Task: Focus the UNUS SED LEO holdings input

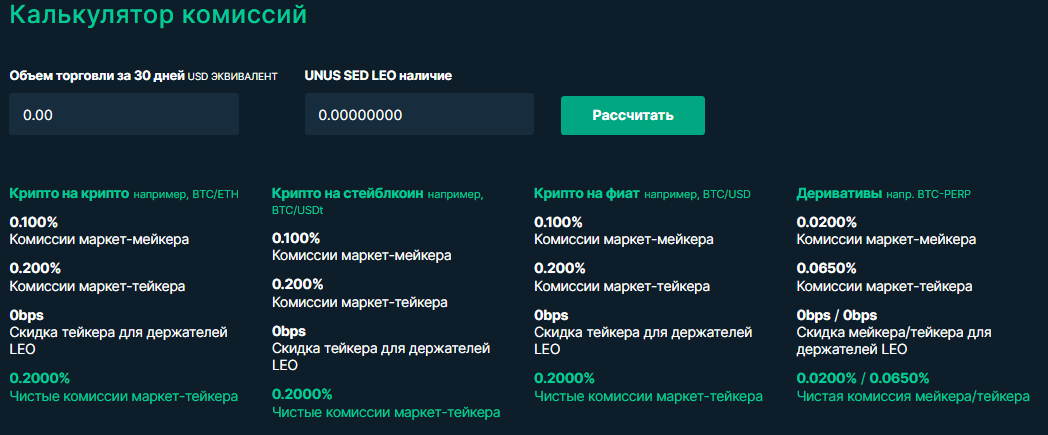Action: pyautogui.click(x=419, y=115)
